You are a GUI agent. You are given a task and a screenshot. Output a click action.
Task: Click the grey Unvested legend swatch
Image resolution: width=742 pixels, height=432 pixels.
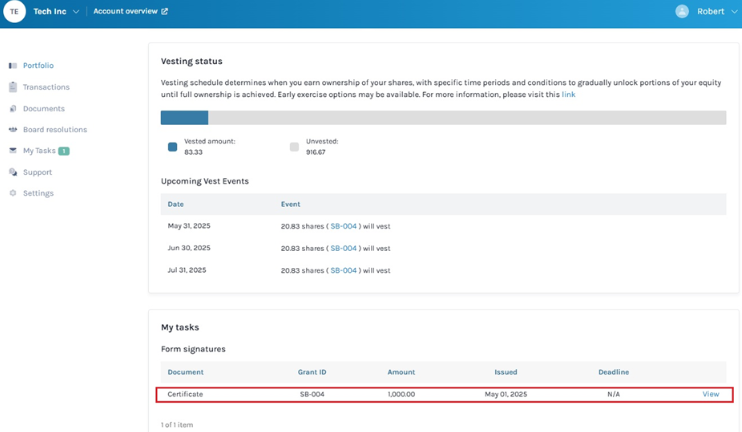294,147
